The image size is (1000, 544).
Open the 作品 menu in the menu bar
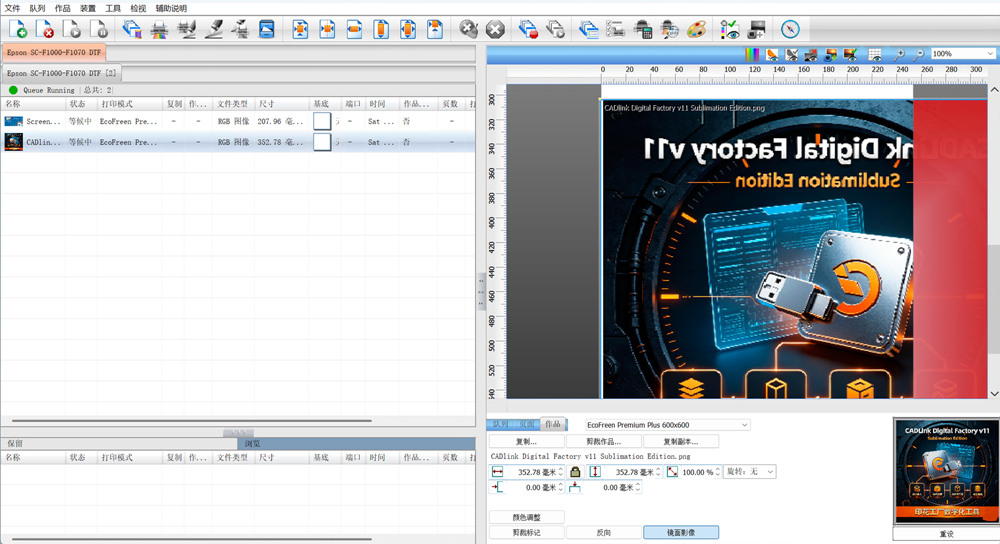pos(62,8)
